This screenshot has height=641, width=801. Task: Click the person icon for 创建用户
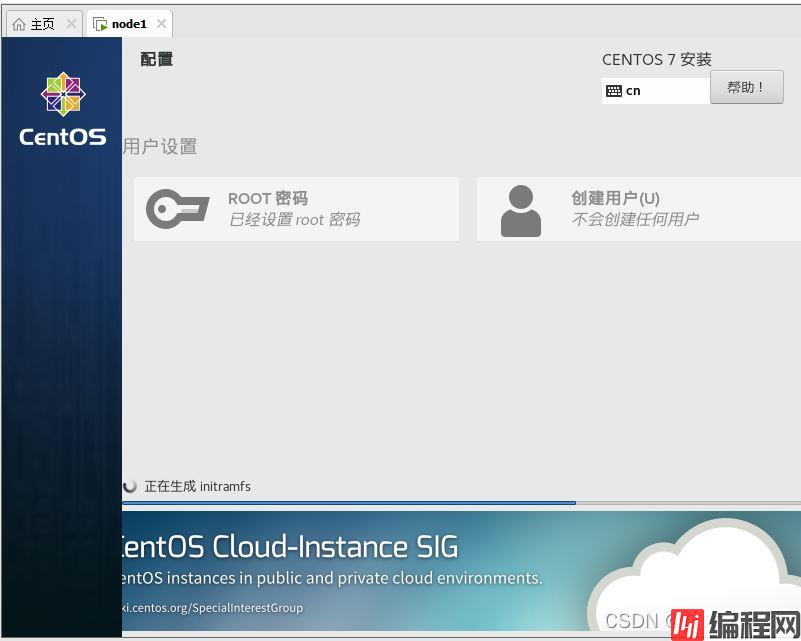[520, 210]
